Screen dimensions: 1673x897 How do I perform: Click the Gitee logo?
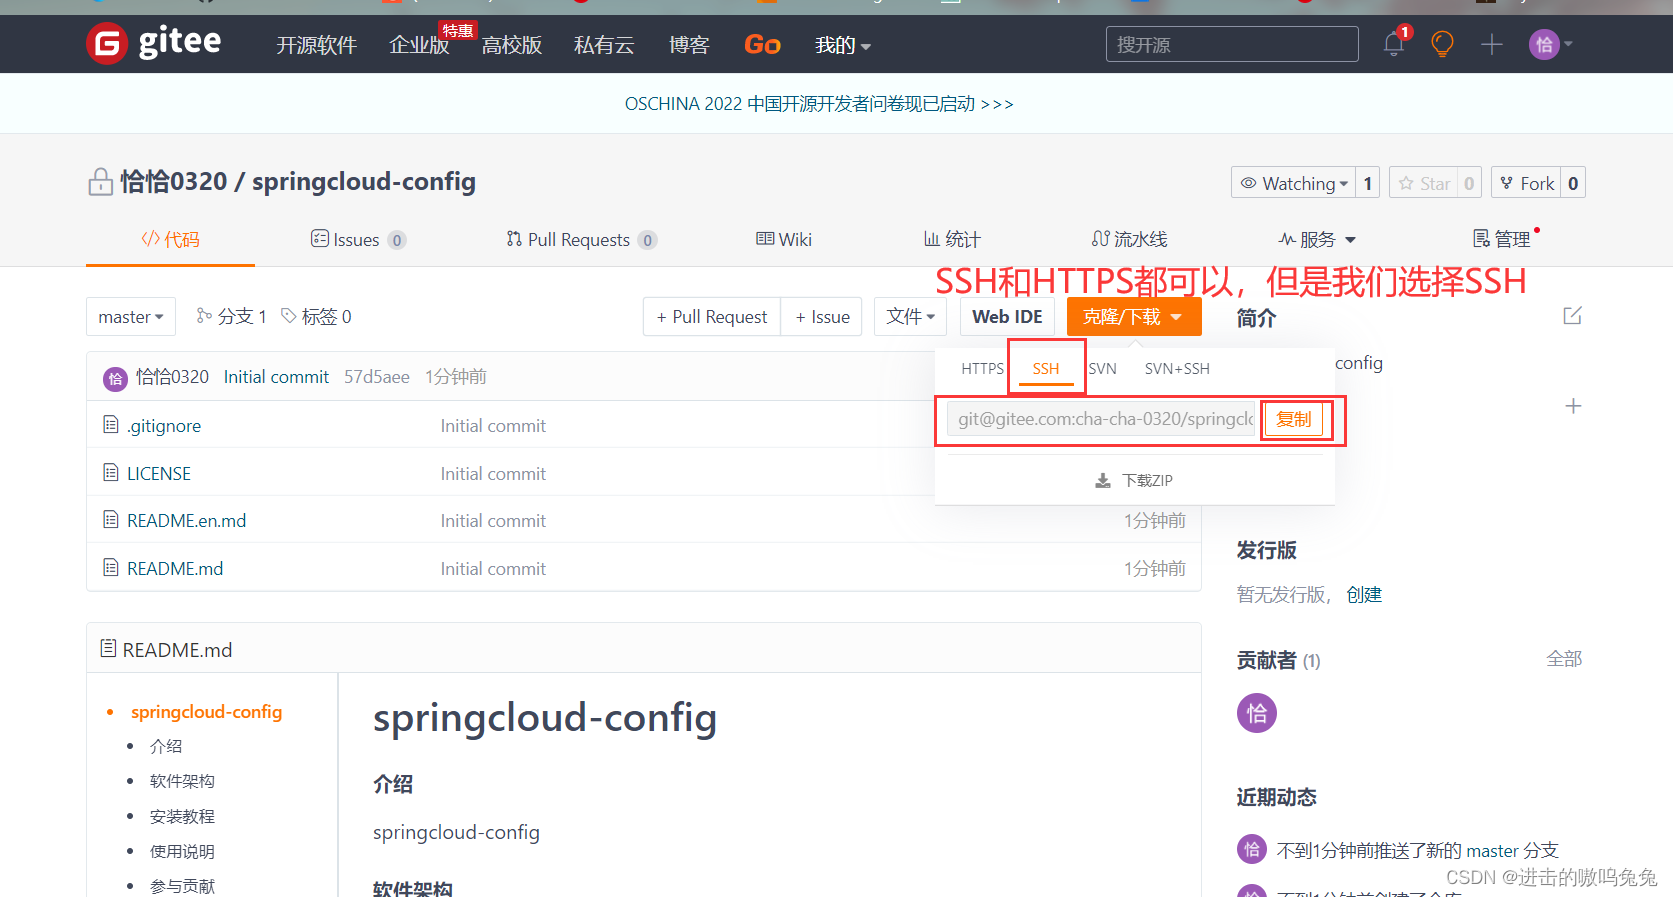click(154, 43)
